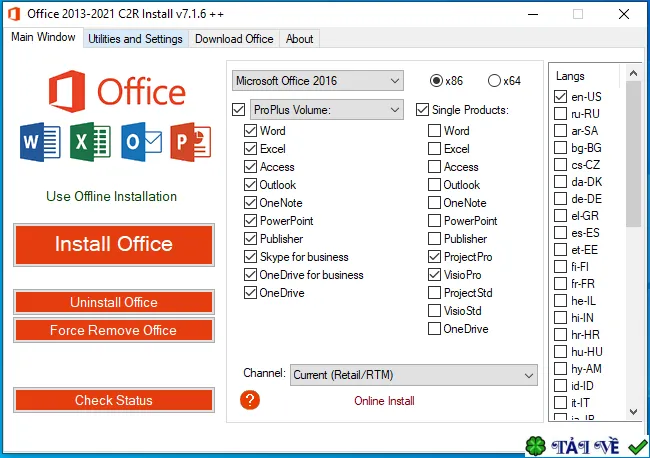
Task: Check PowerPoint under Single Products
Action: tap(434, 221)
